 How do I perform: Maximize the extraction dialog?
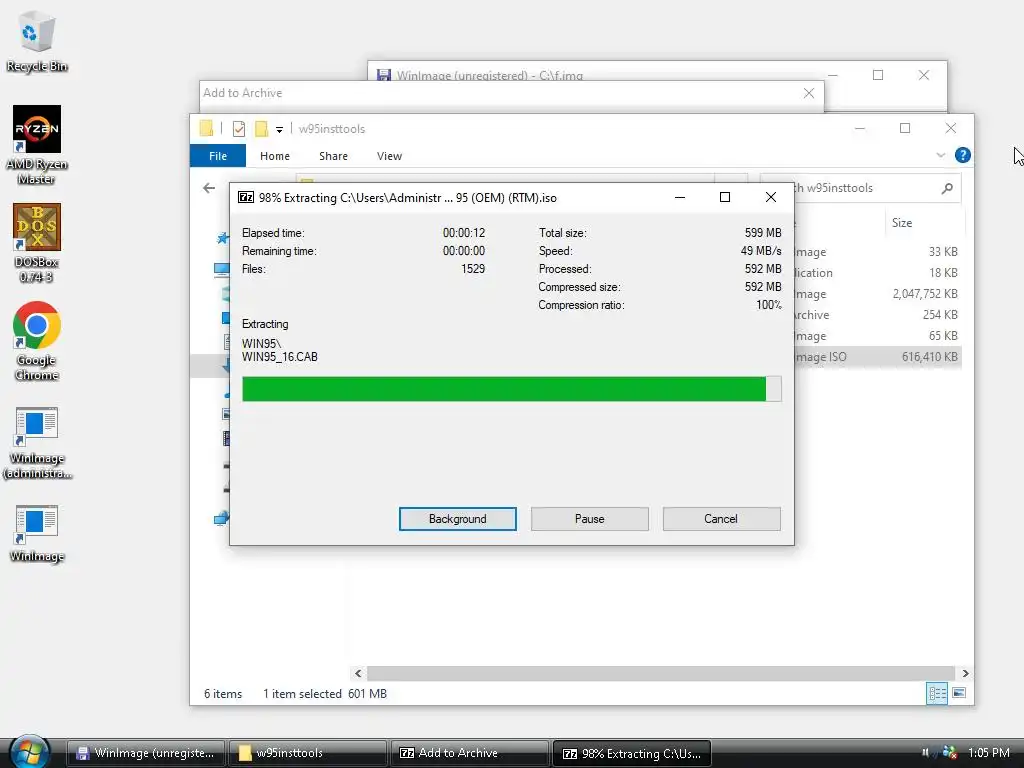click(x=725, y=197)
